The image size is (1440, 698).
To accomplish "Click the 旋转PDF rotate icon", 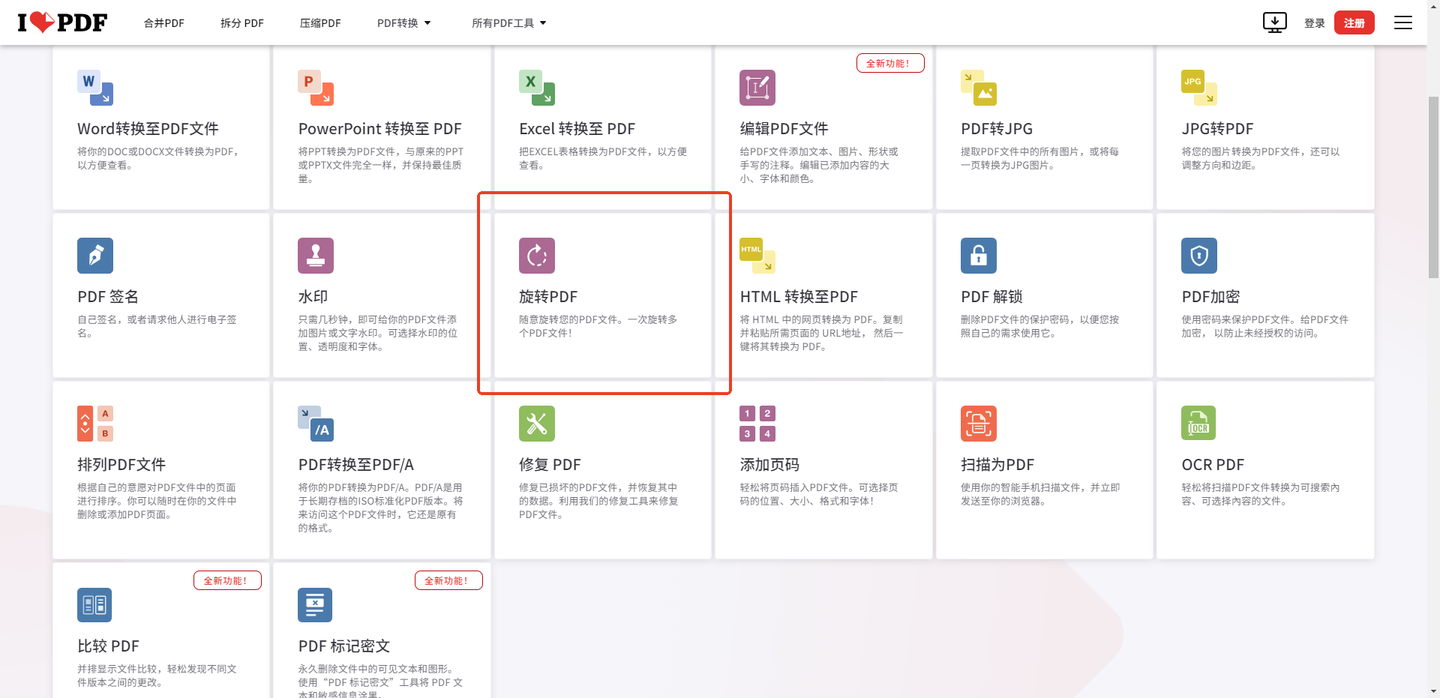I will pos(537,256).
